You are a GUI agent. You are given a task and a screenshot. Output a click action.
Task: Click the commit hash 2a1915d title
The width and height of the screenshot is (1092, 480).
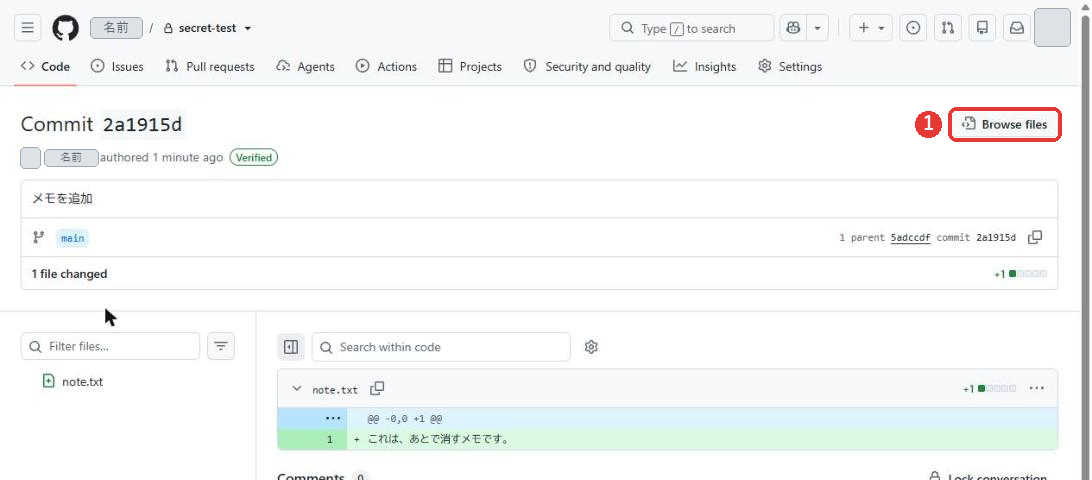click(142, 125)
